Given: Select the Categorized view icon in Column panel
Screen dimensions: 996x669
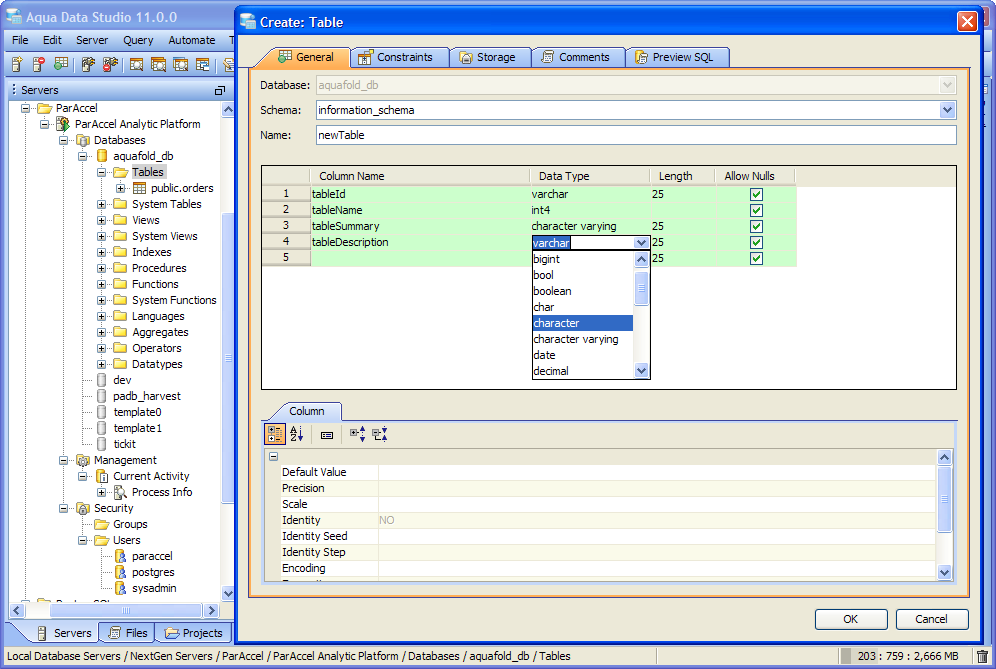Looking at the screenshot, I should (x=274, y=434).
